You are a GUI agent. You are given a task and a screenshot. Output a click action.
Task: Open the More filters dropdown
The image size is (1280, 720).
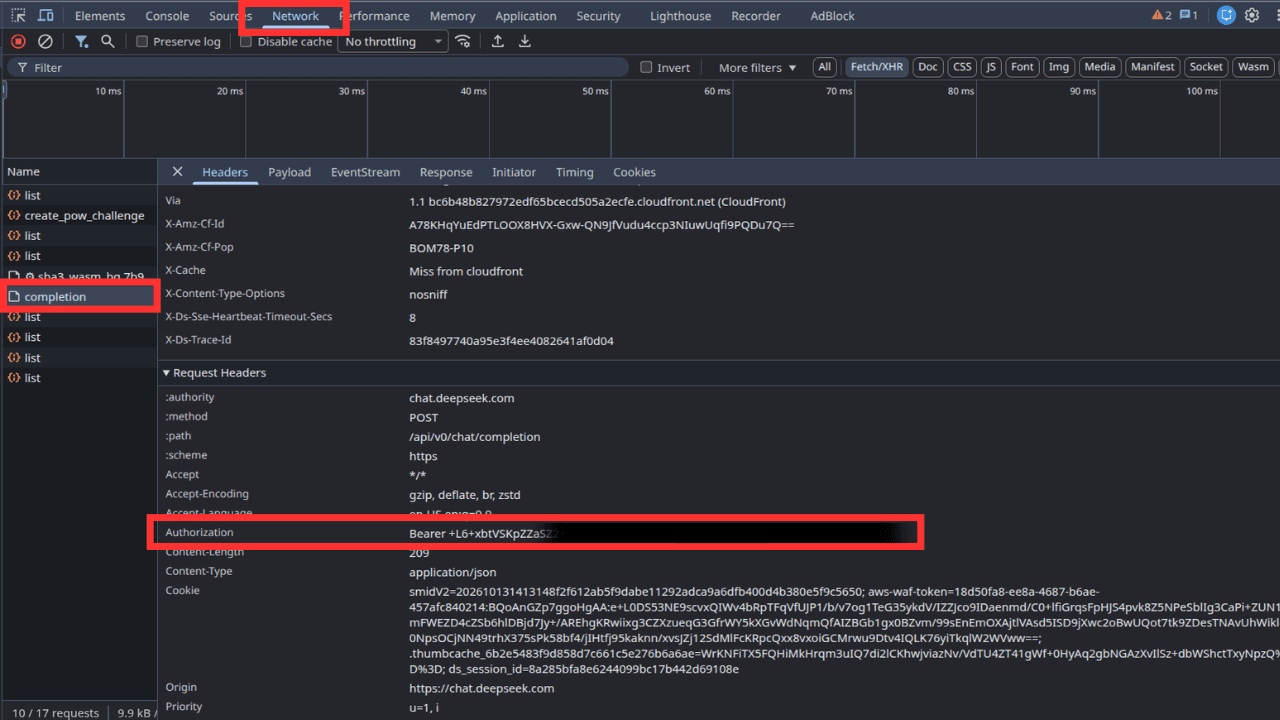tap(758, 67)
